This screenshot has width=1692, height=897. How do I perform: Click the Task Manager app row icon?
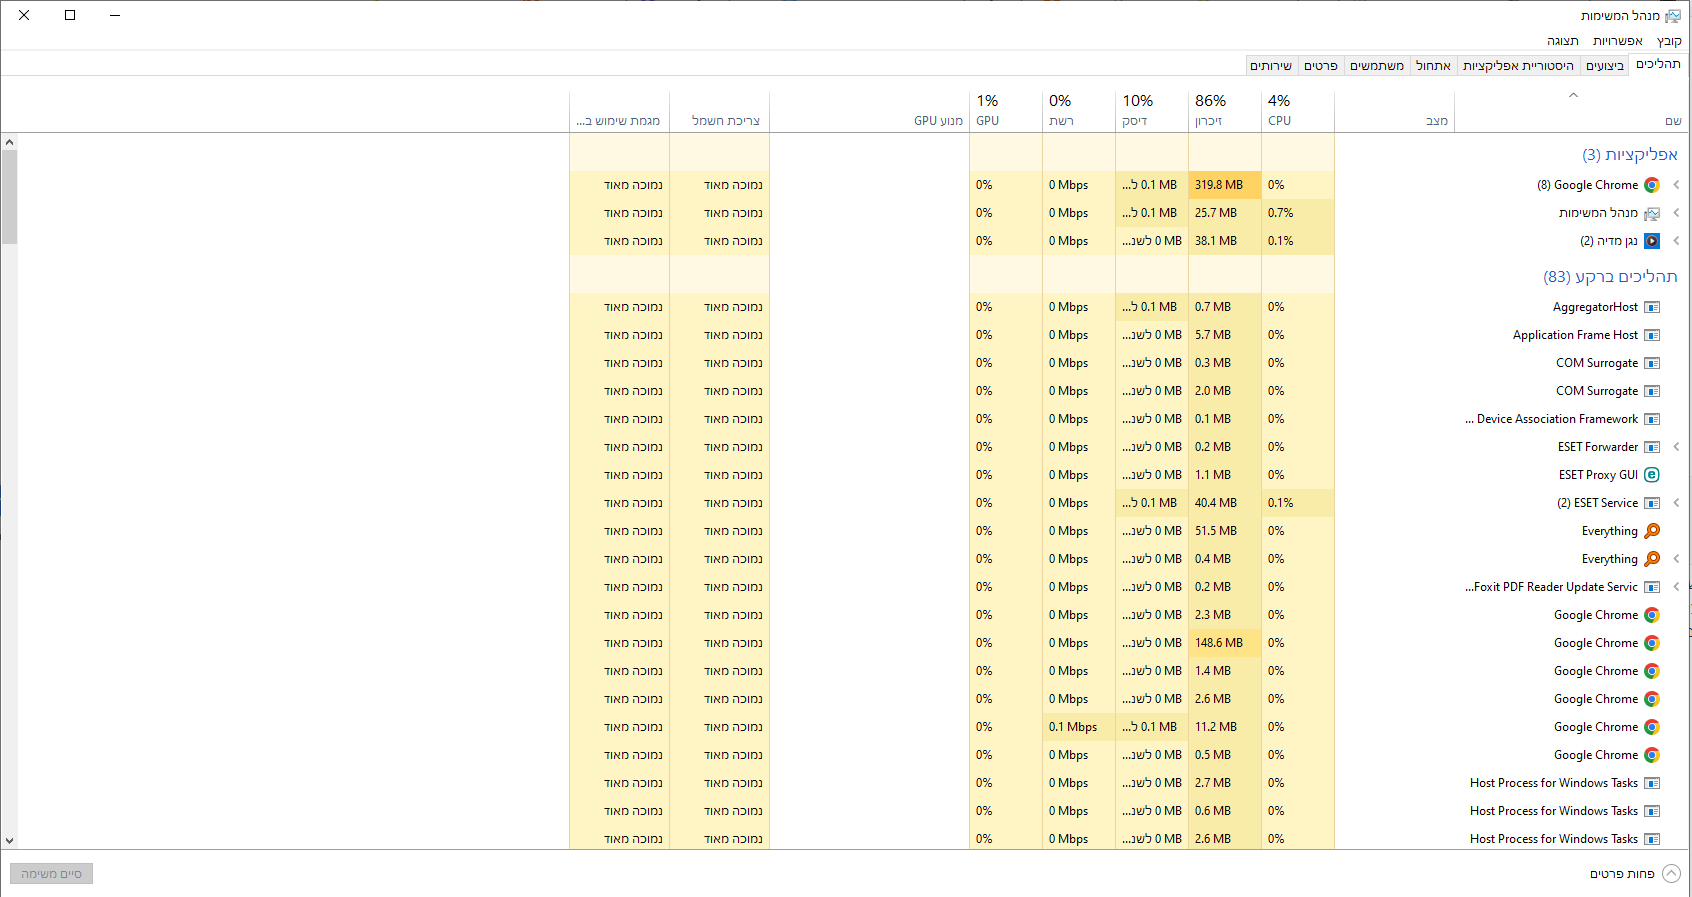click(1652, 213)
